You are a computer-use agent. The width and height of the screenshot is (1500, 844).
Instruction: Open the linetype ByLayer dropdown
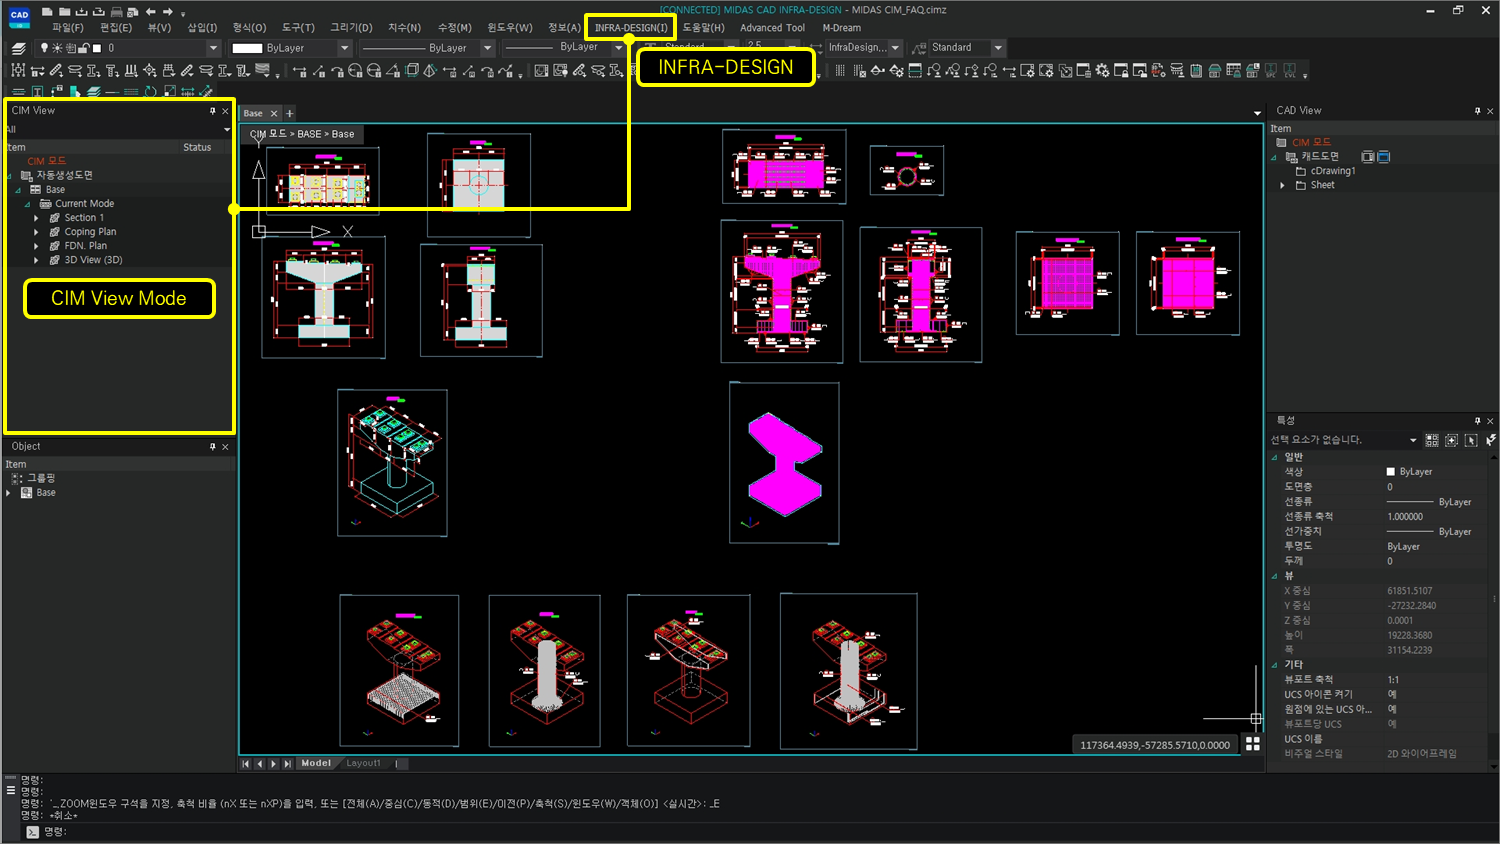point(488,48)
